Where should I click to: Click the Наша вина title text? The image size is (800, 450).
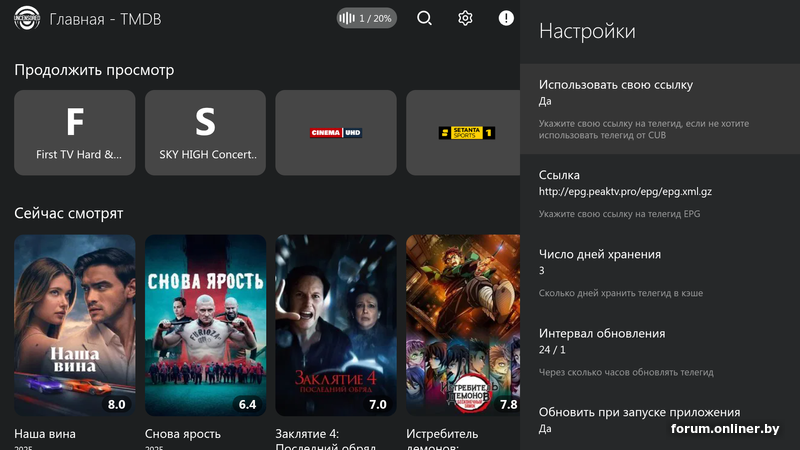tap(45, 434)
